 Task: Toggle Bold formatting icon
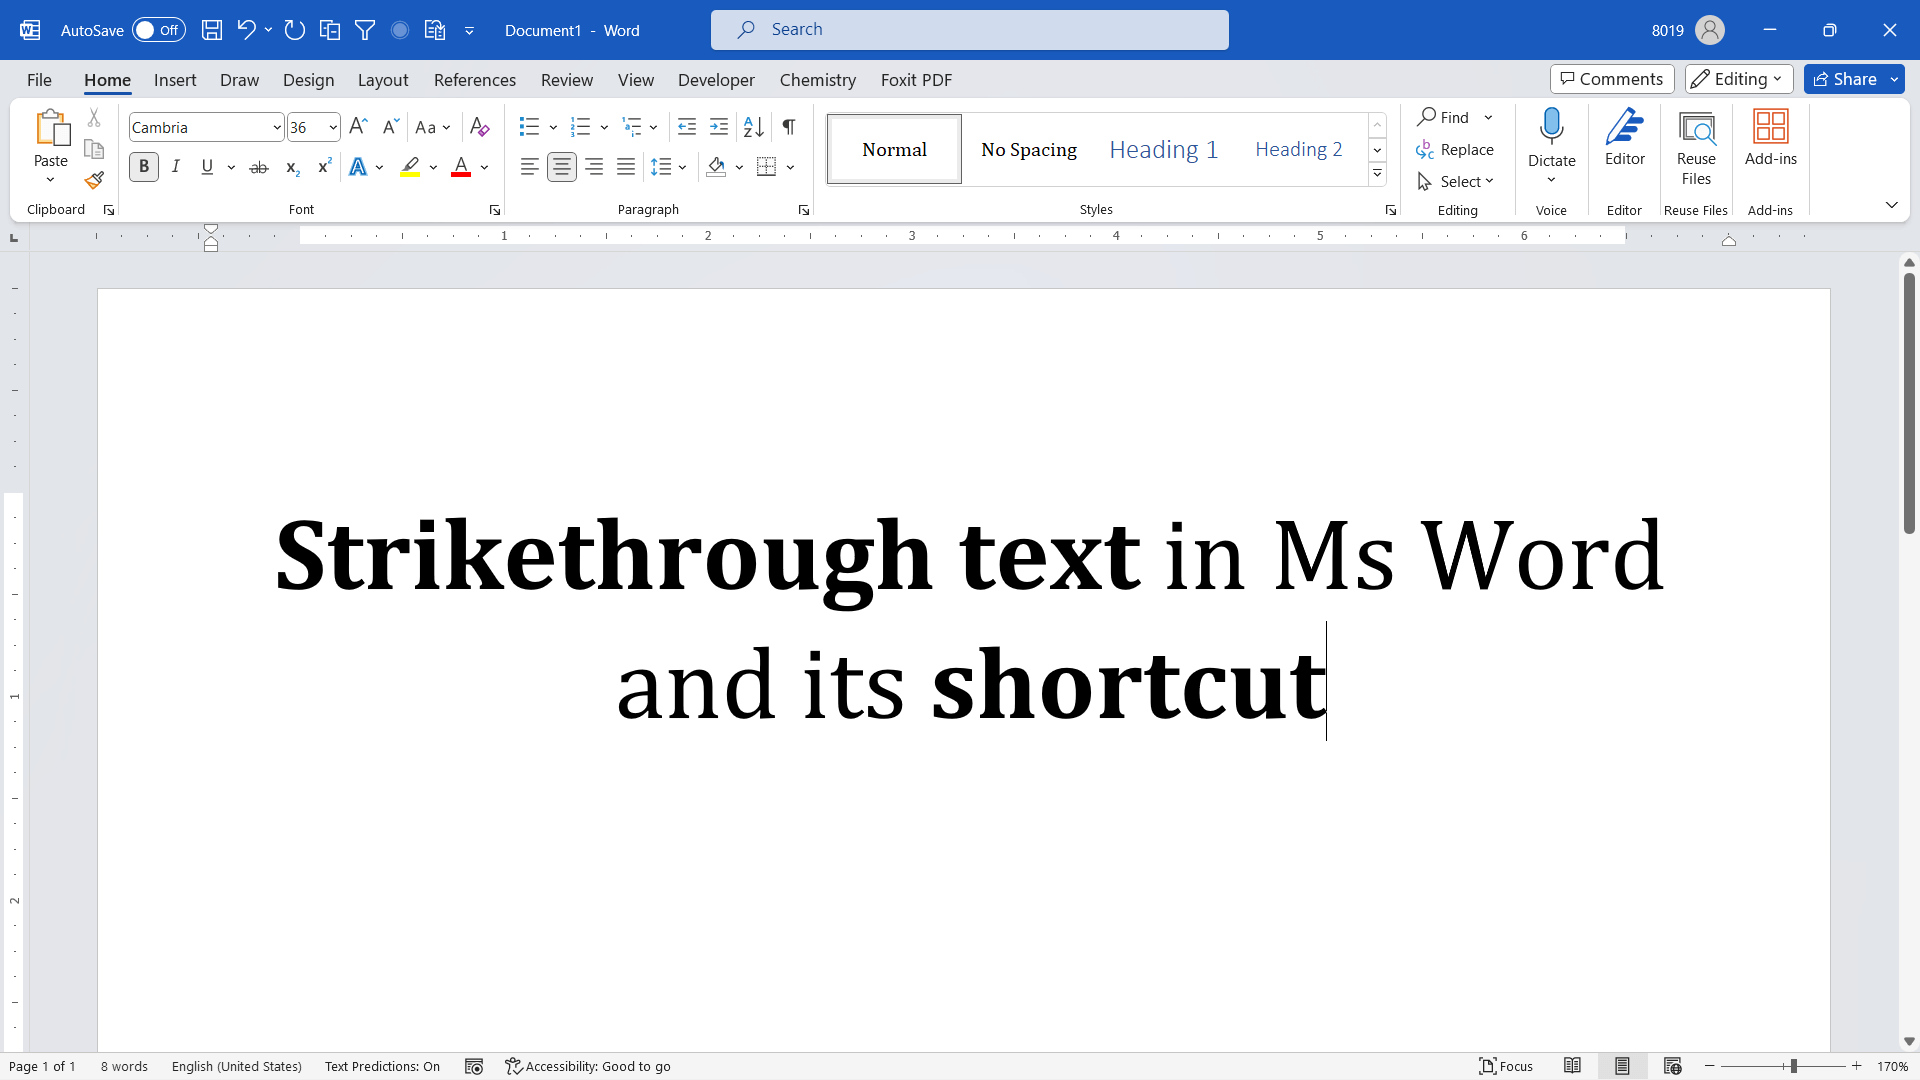click(144, 167)
